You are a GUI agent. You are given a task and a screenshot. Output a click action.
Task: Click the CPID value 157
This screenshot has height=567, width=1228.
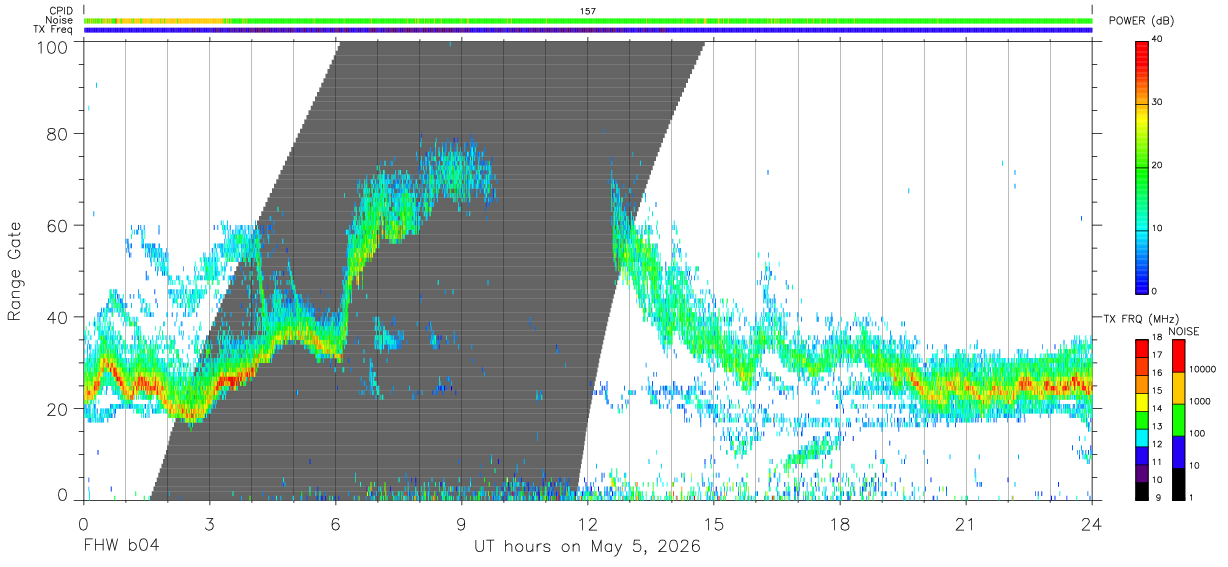(588, 11)
